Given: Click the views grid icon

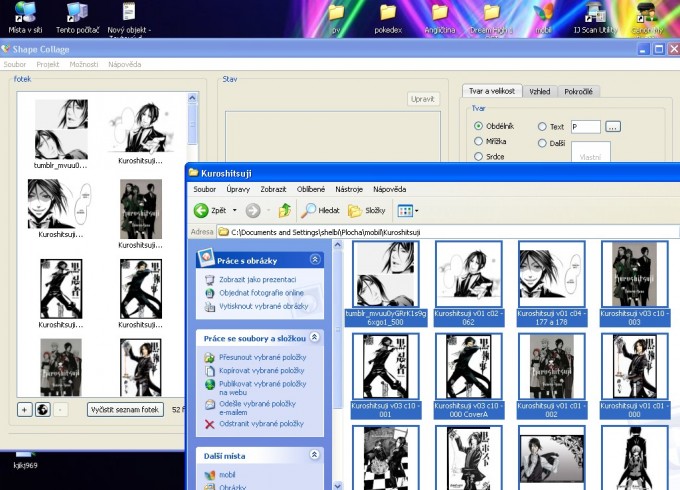Looking at the screenshot, I should 405,211.
